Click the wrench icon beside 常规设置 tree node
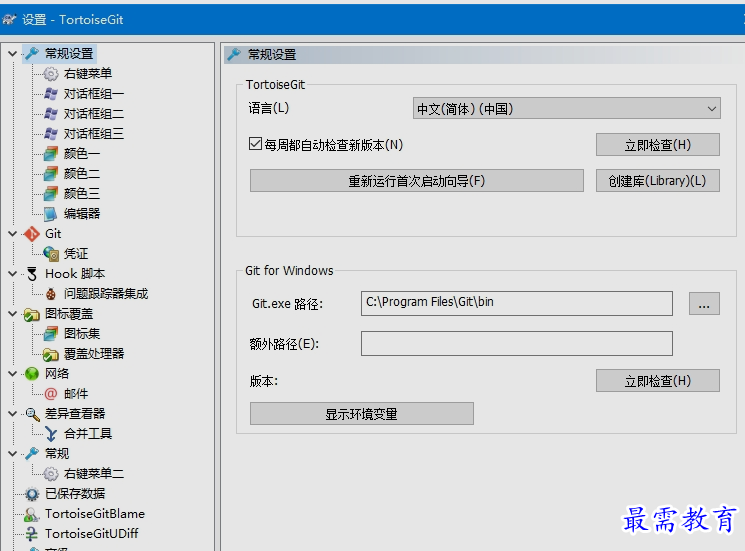The image size is (745, 551). [x=32, y=54]
